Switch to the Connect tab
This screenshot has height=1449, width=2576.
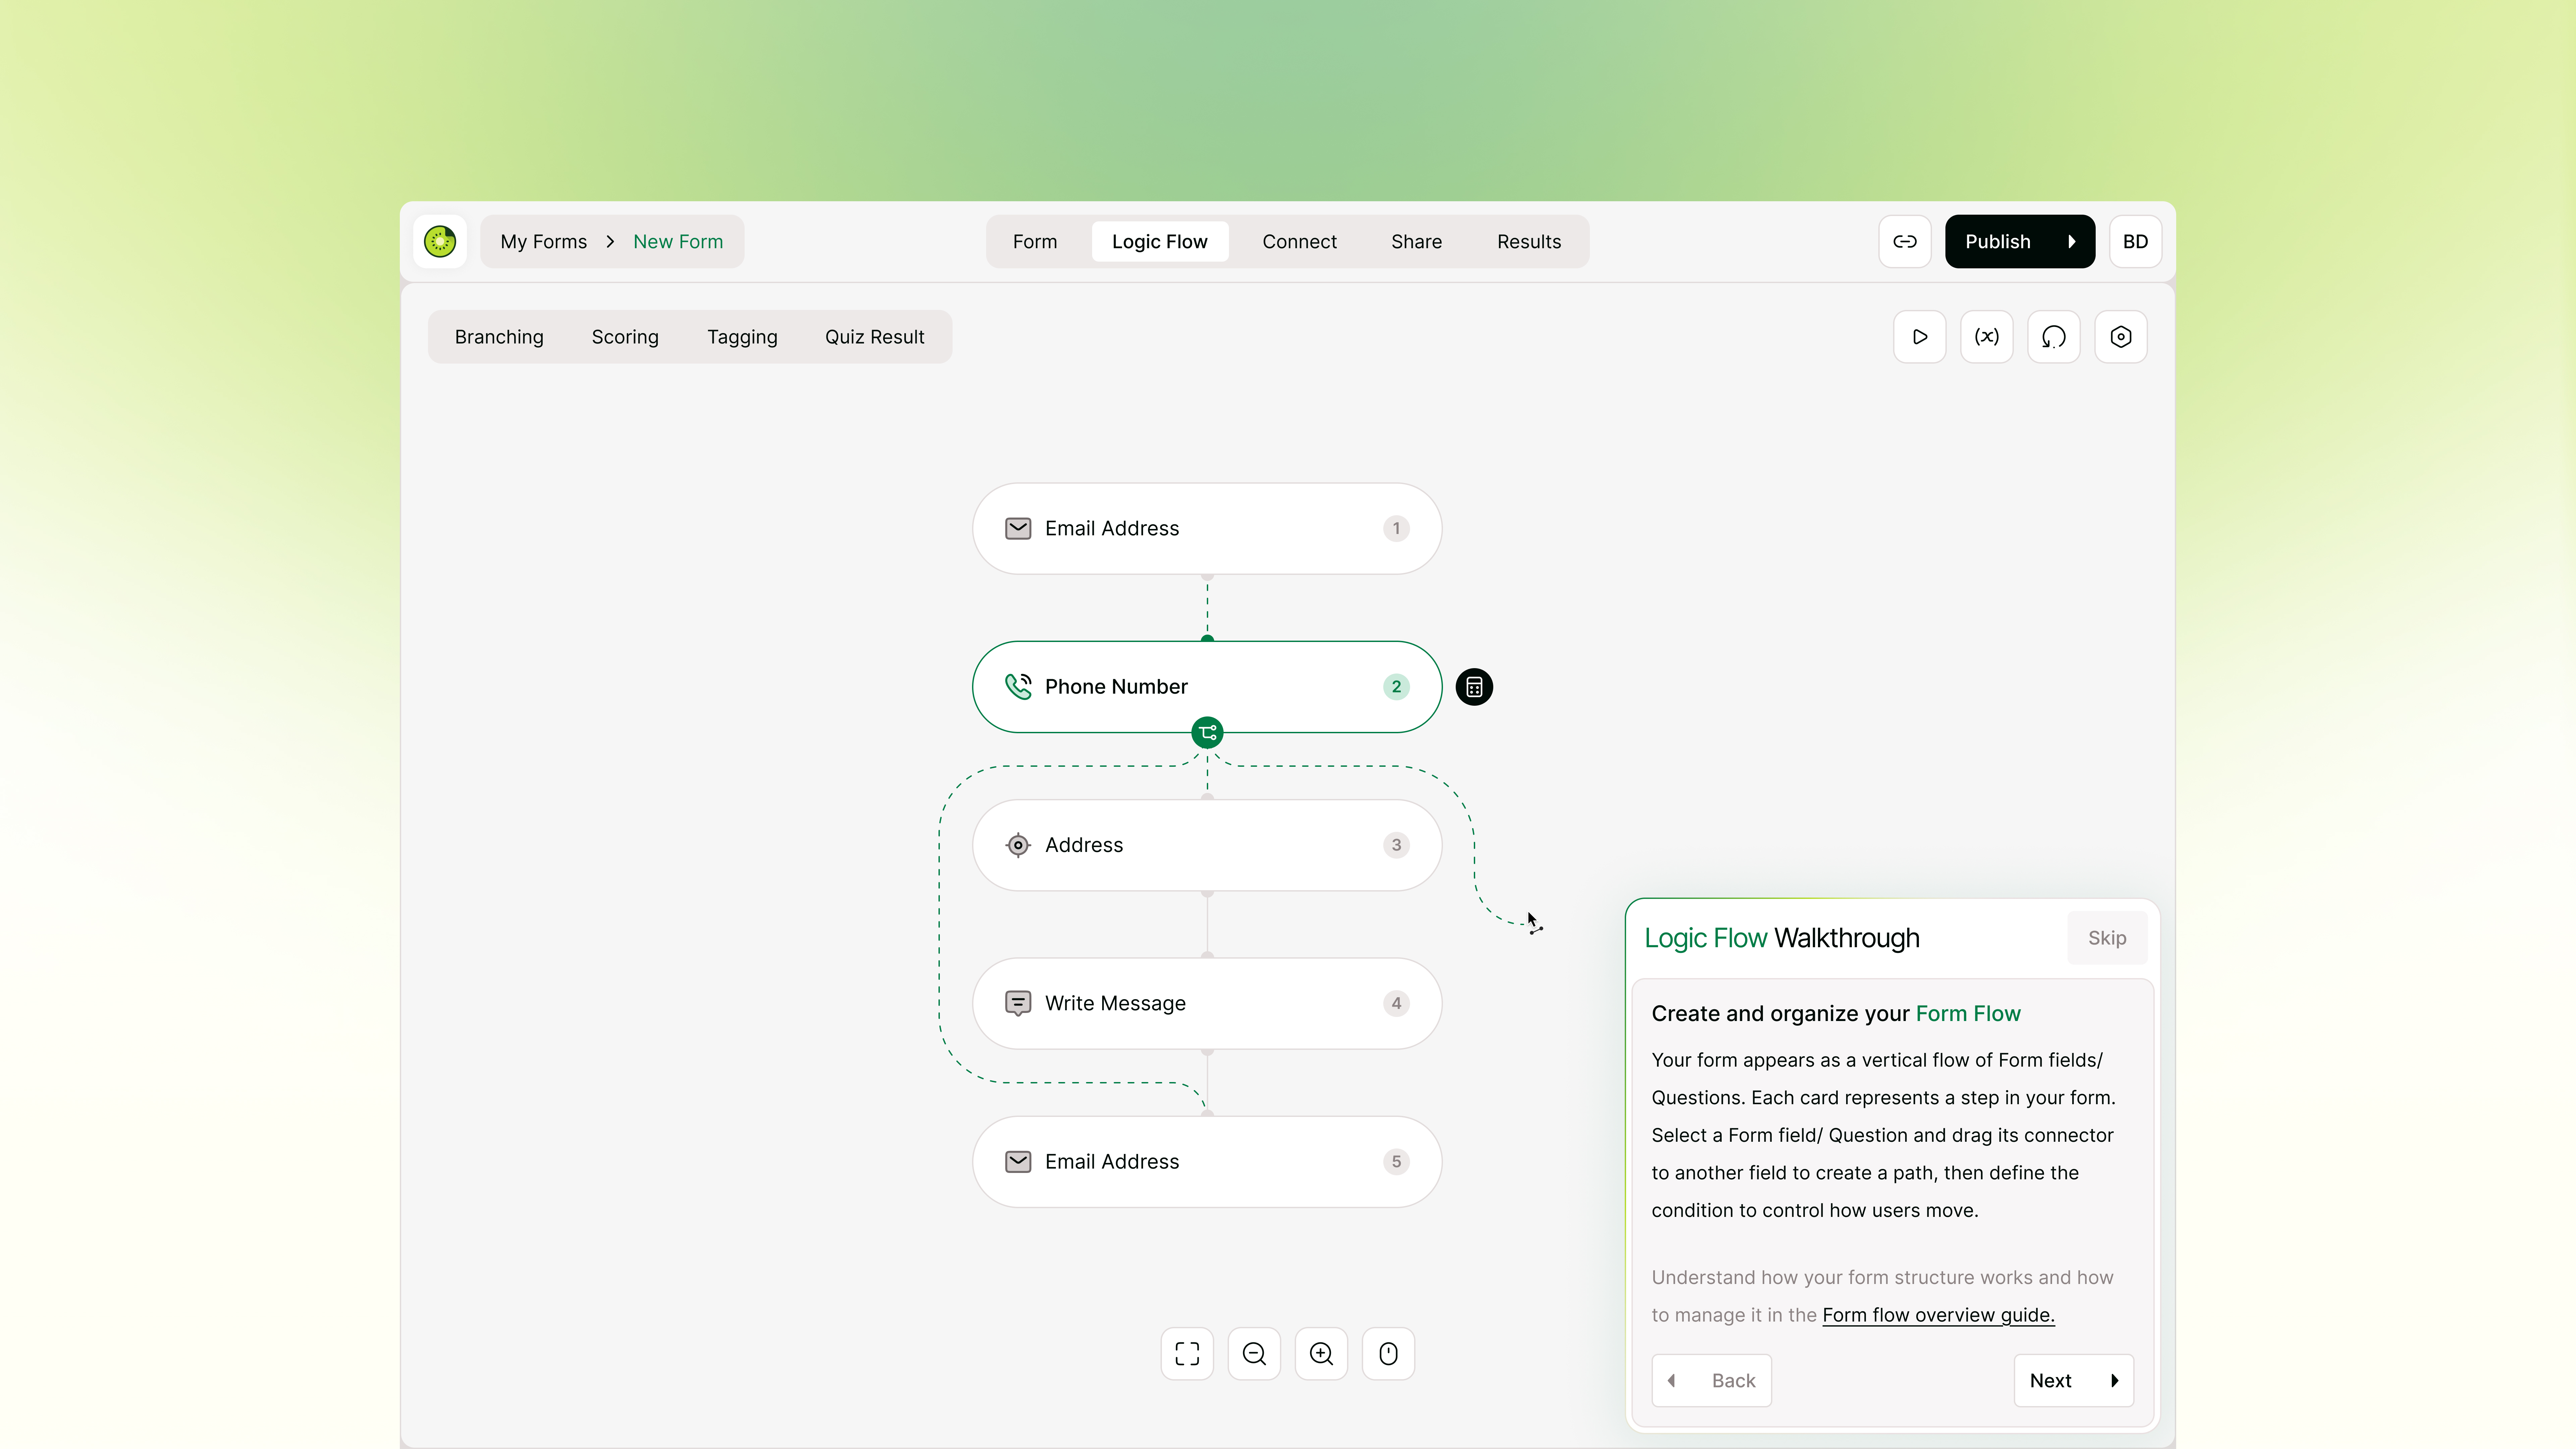click(1299, 241)
